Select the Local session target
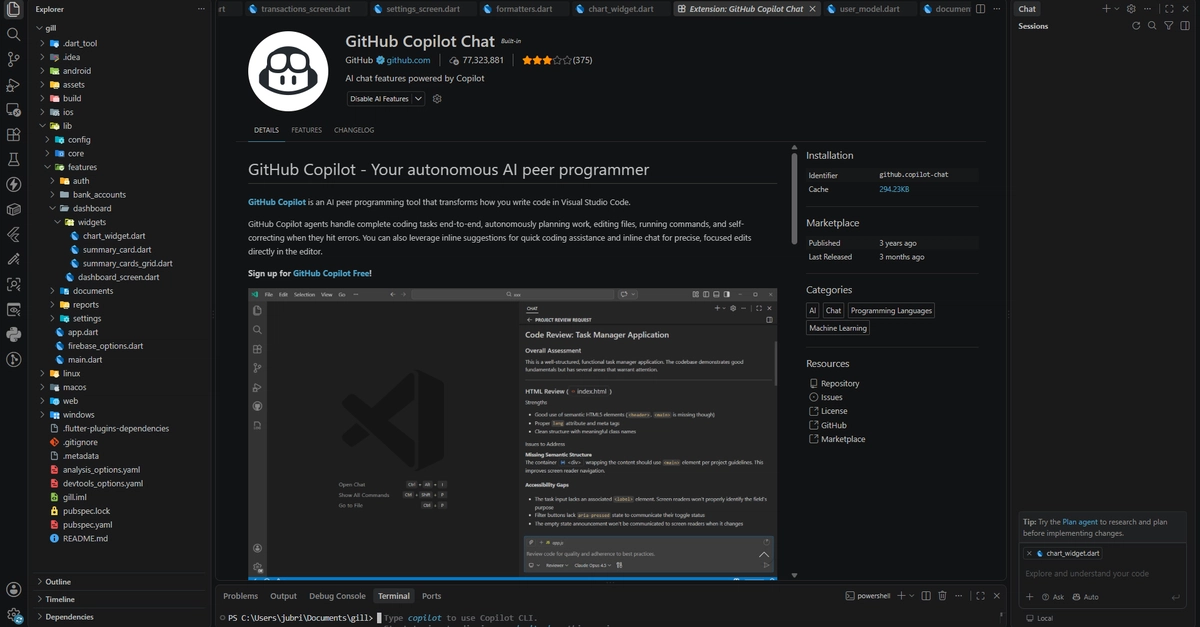Image resolution: width=1200 pixels, height=627 pixels. 1039,618
